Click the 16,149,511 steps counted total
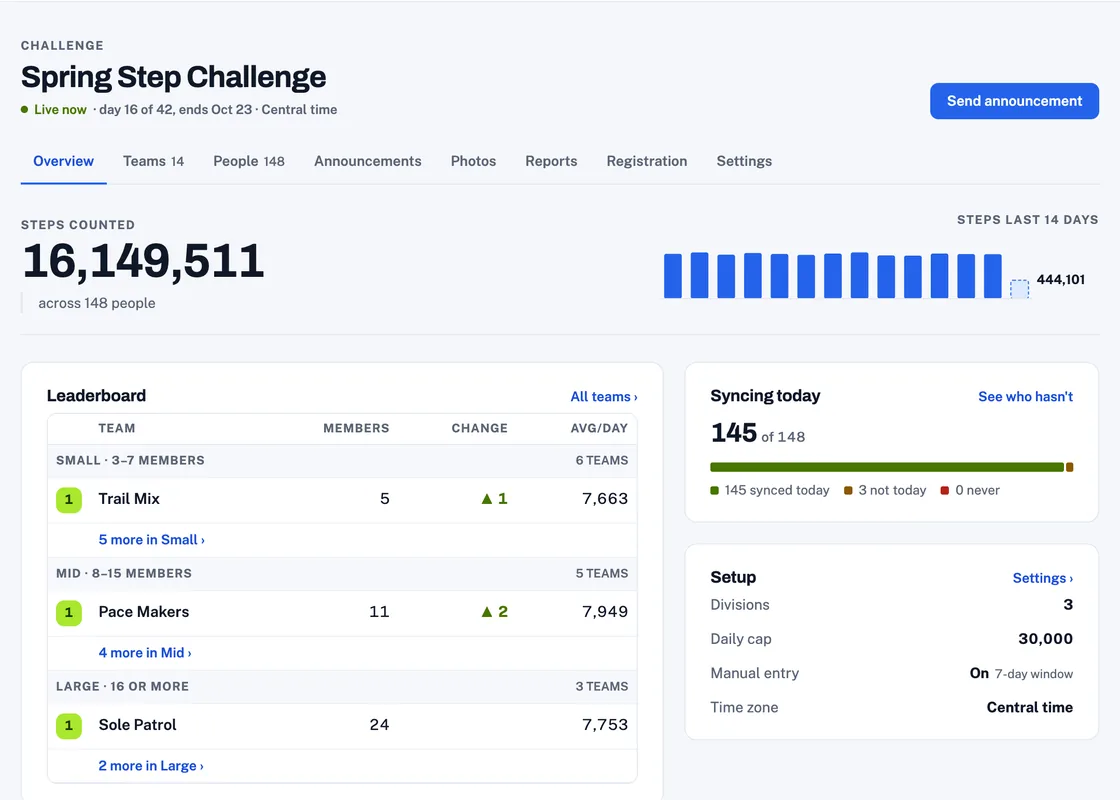The image size is (1120, 800). (143, 261)
